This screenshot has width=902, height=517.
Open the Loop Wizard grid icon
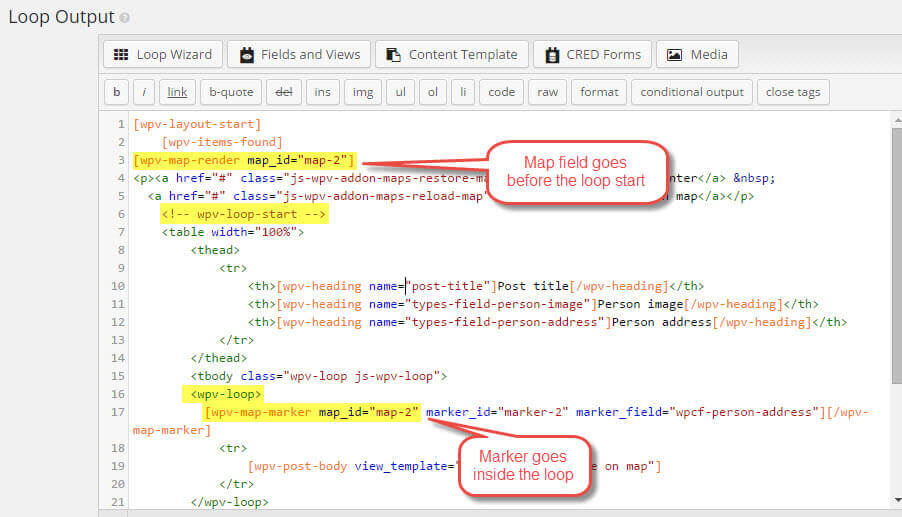point(121,55)
